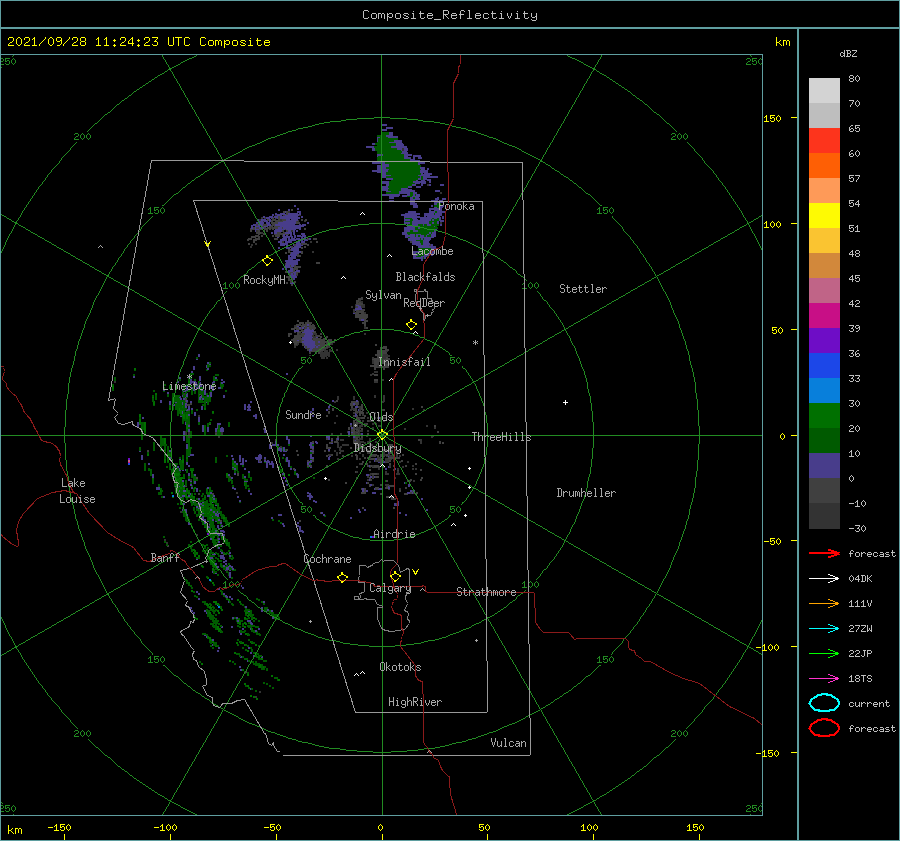900x841 pixels.
Task: Select the green swatch between 30 and 20 dBZ
Action: (x=824, y=416)
